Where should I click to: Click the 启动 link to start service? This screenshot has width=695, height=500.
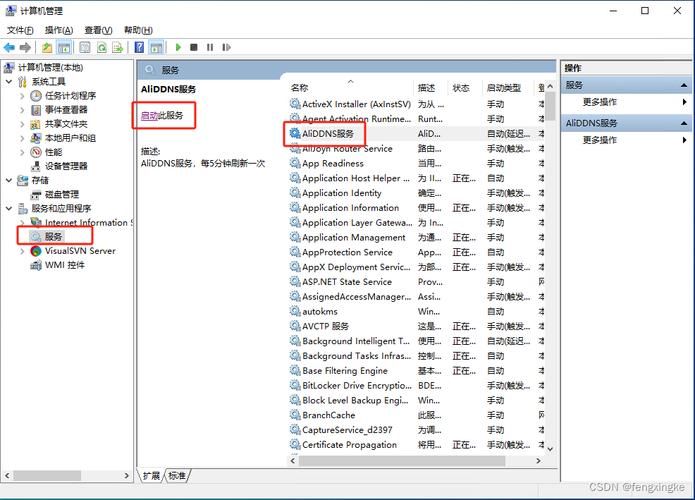(x=149, y=116)
